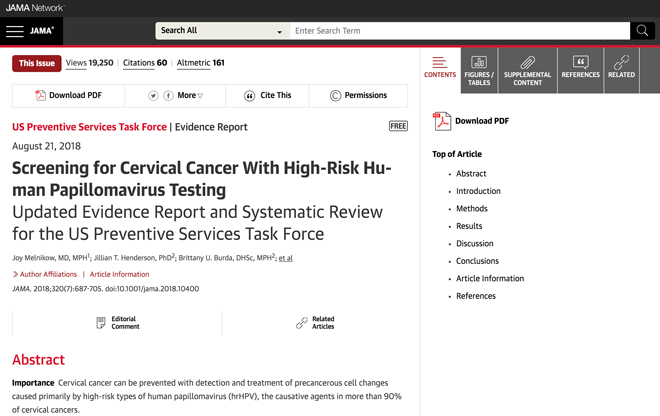
Task: Click the doi:10.1001/jama.2018.10400 citation text
Action: coord(152,289)
